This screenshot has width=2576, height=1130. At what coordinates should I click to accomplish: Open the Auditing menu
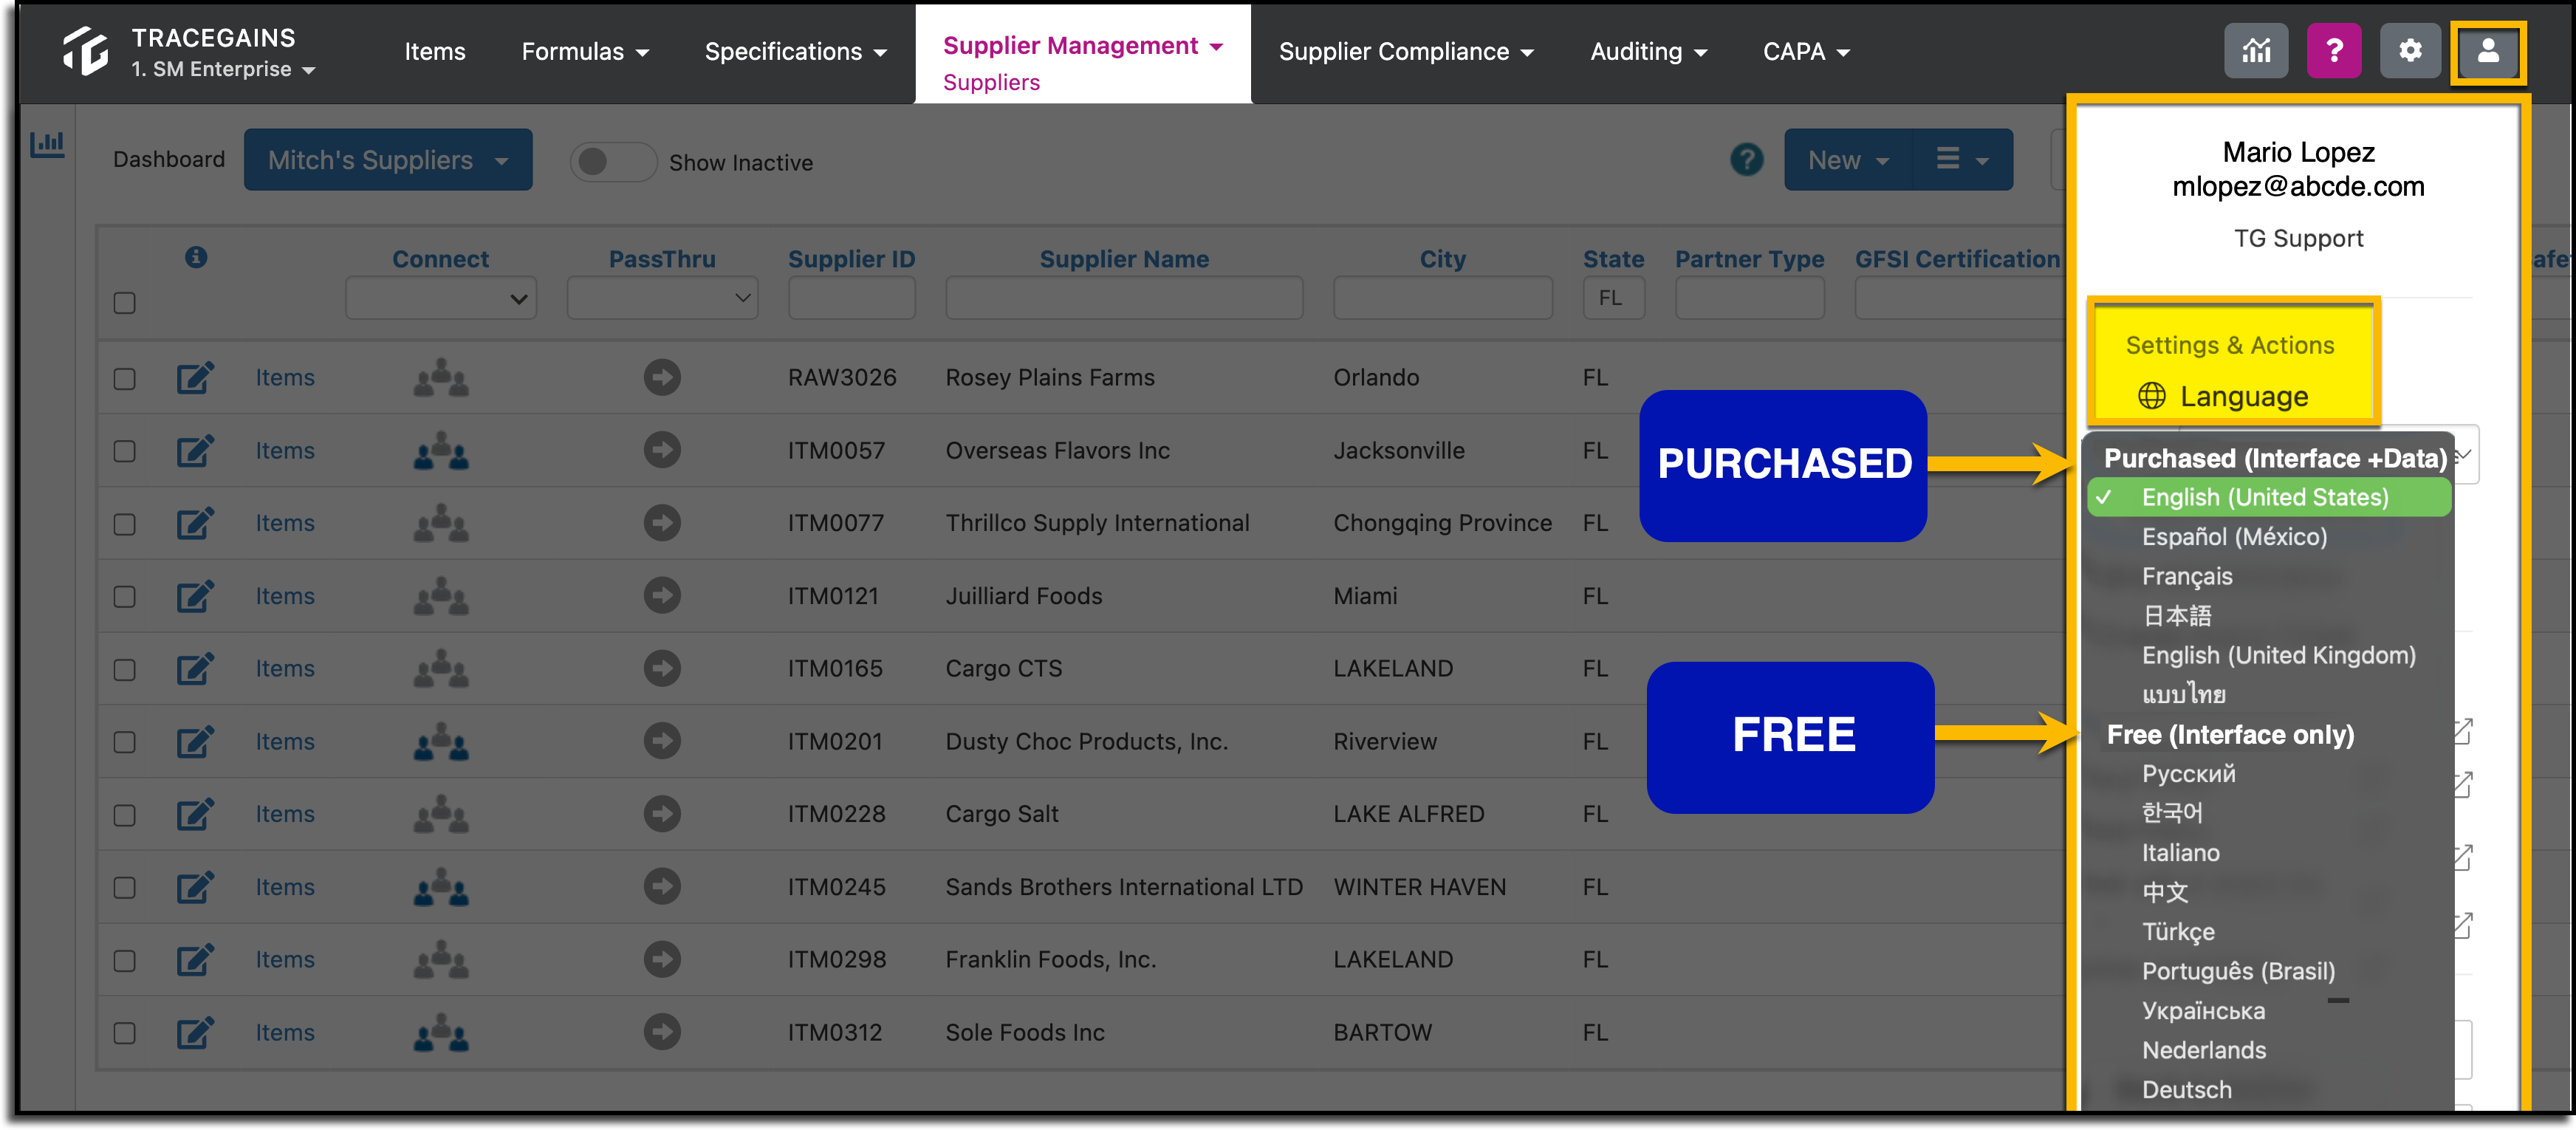(1648, 51)
